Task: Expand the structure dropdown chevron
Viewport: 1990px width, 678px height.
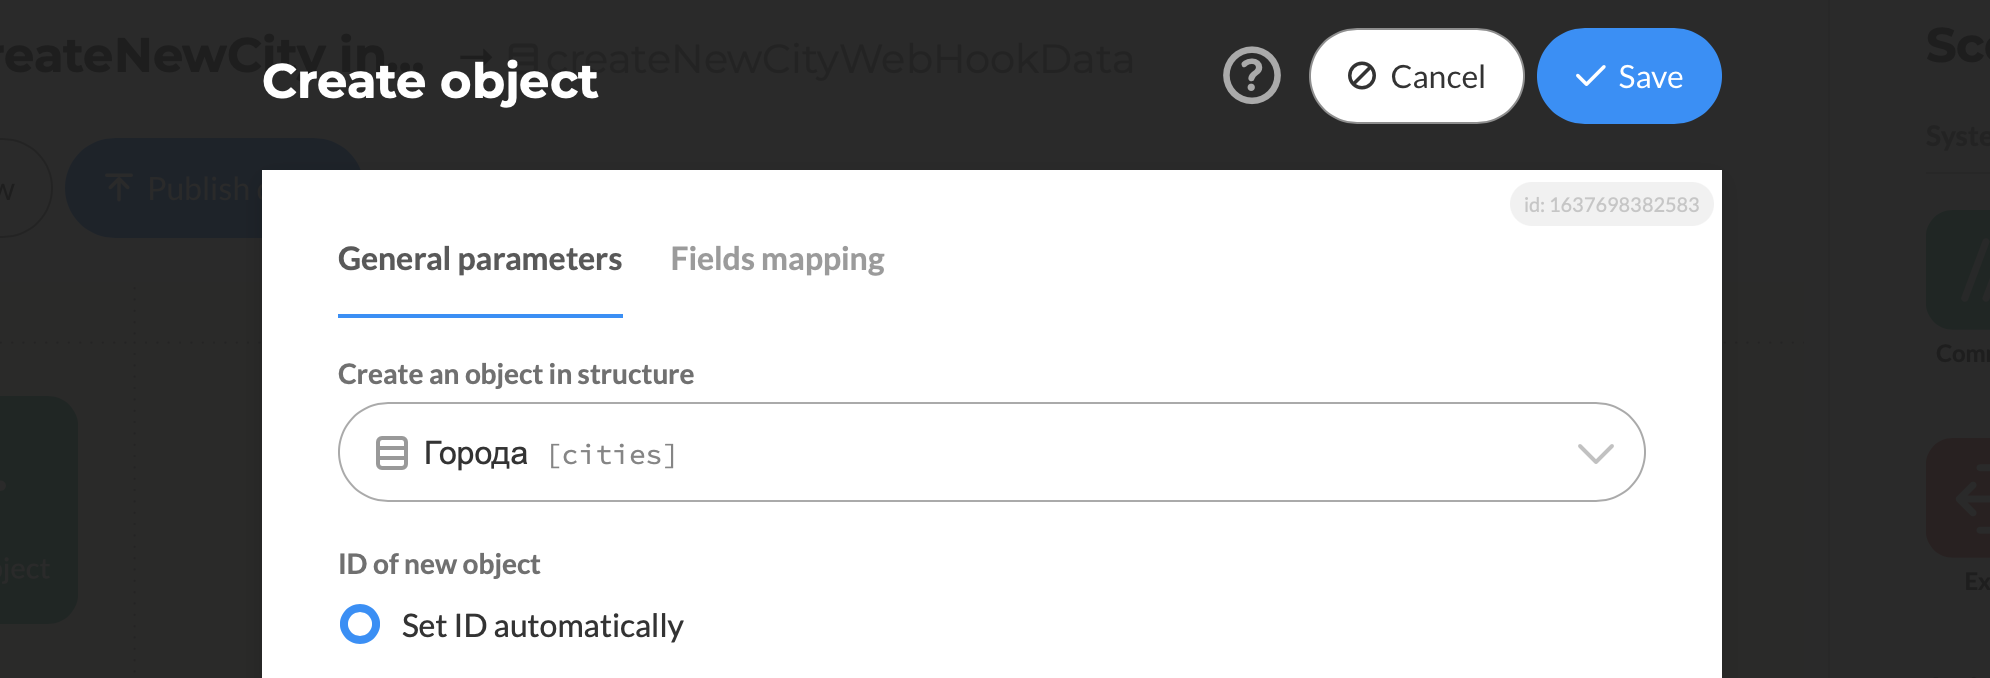Action: click(x=1595, y=453)
